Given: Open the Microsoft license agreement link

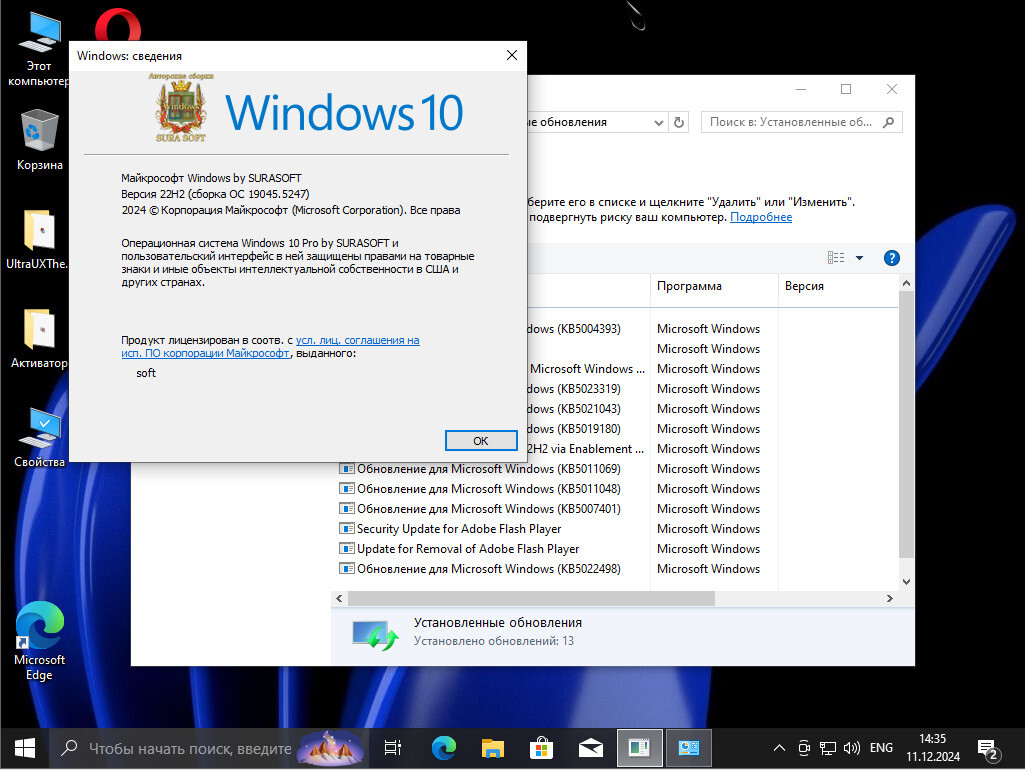Looking at the screenshot, I should click(271, 346).
